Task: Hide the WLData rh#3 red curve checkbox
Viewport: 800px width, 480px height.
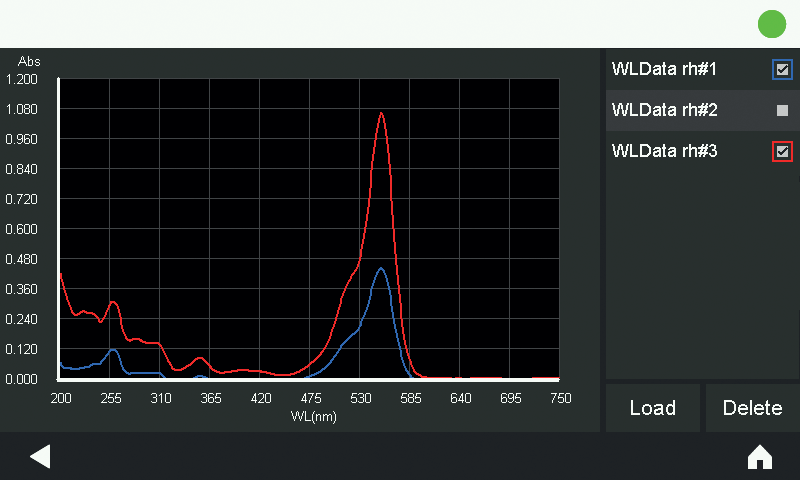Action: click(x=782, y=151)
